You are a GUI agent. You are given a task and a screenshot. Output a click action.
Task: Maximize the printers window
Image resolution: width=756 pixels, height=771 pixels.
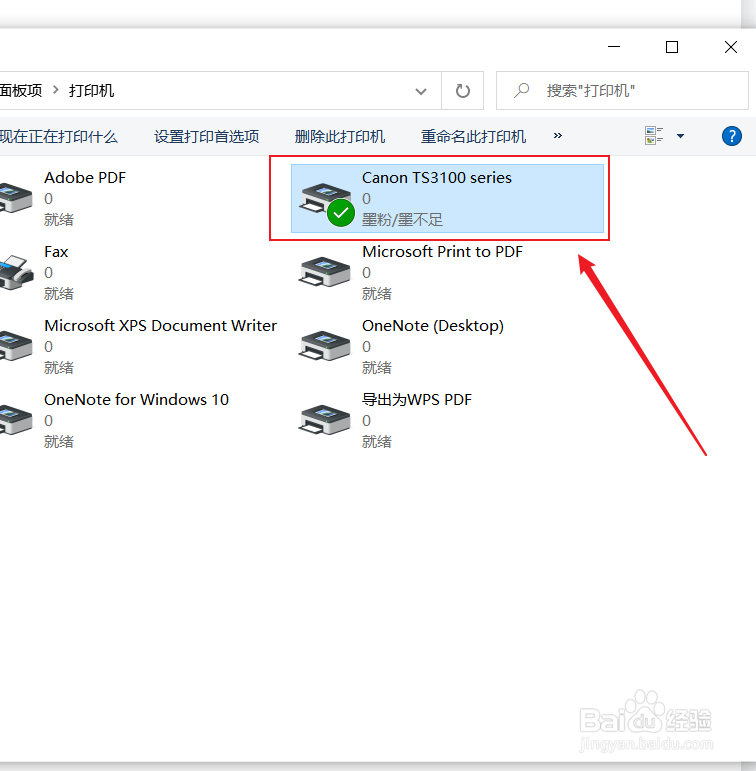672,47
